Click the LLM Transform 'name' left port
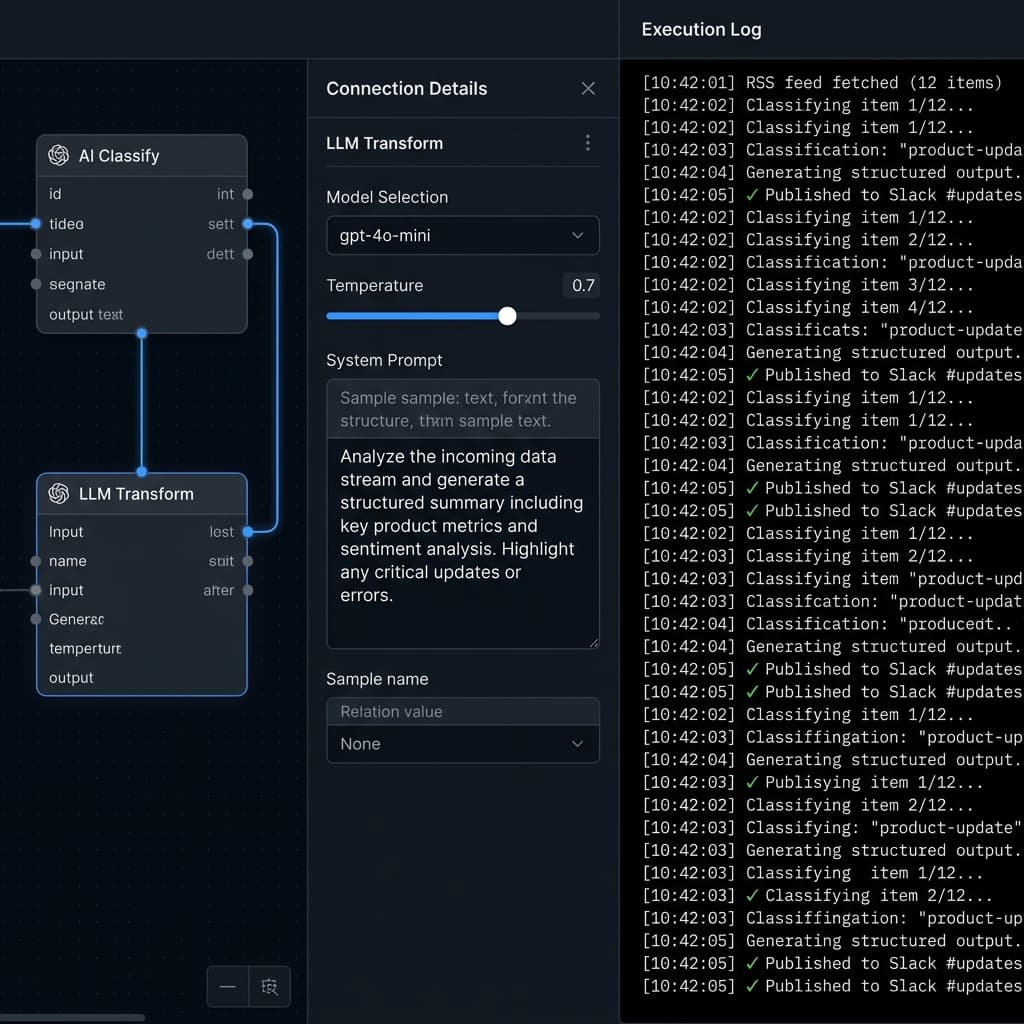Viewport: 1024px width, 1024px height. (36, 561)
